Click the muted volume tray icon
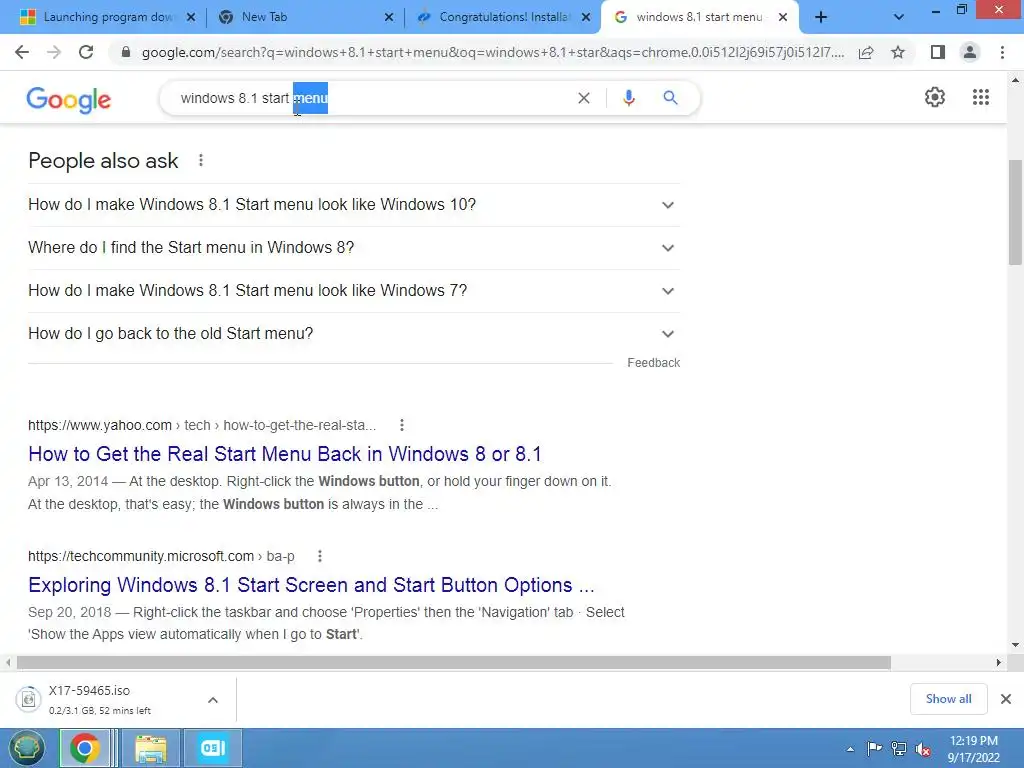The image size is (1024, 768). click(923, 749)
